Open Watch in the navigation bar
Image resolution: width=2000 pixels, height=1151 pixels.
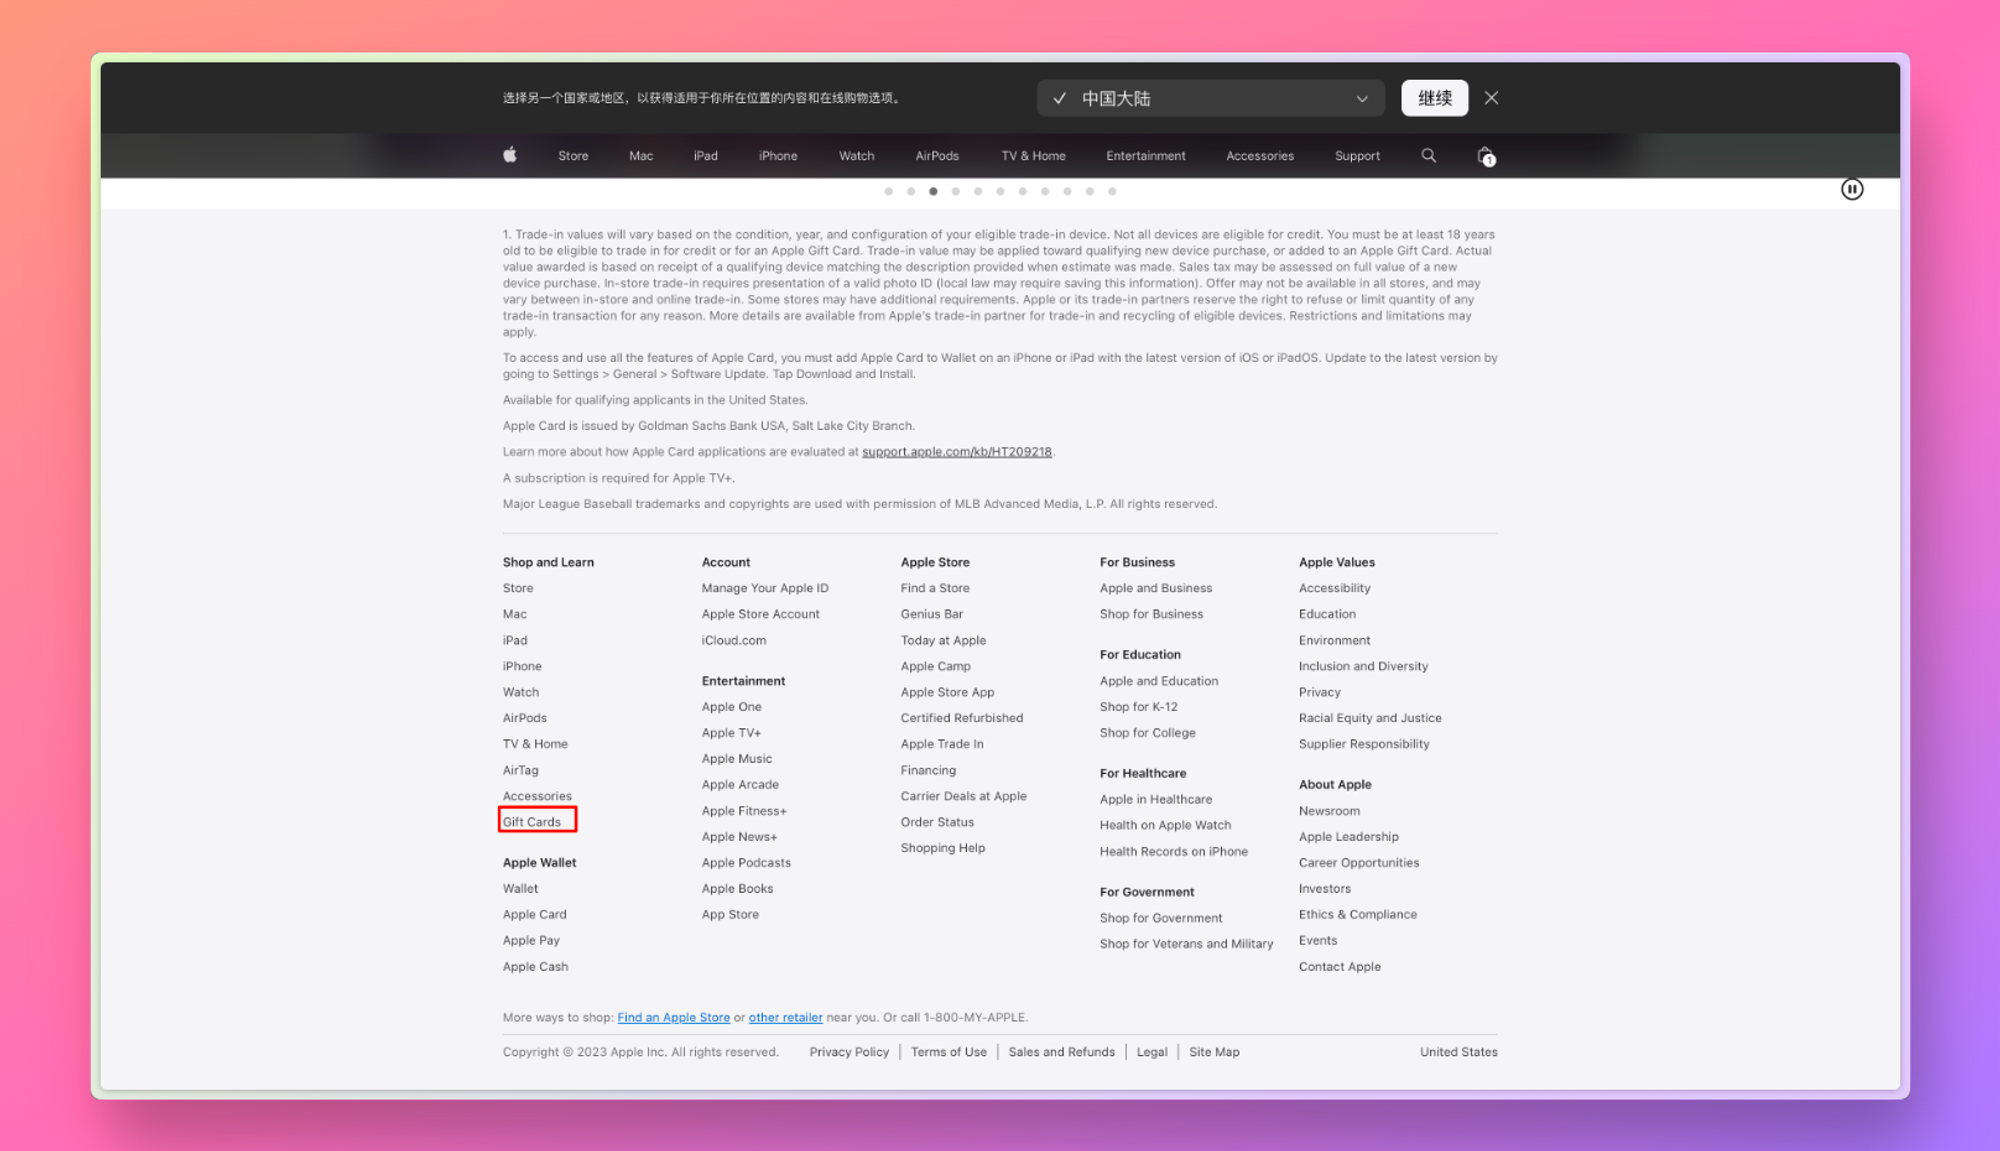(x=856, y=156)
